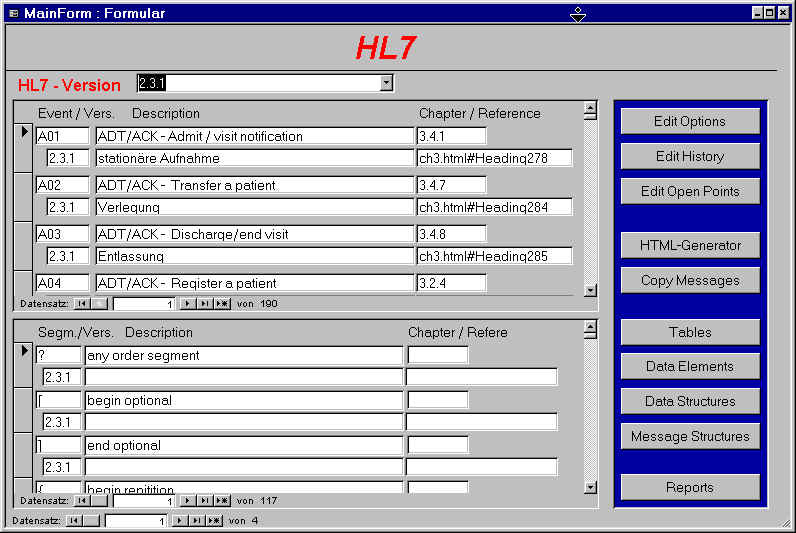The width and height of the screenshot is (796, 533).
Task: Click the Reports button
Action: [690, 487]
